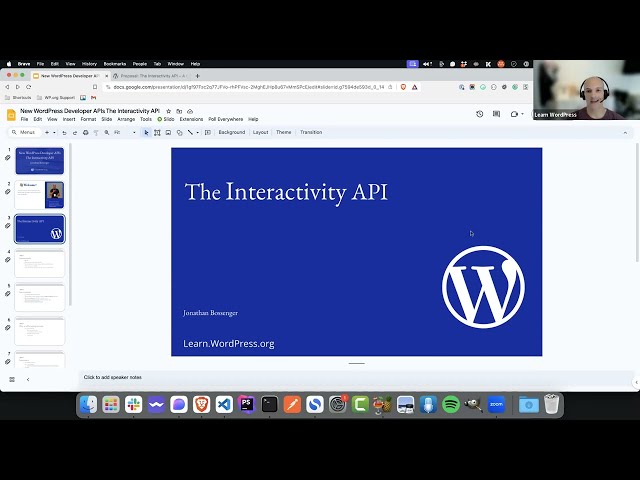Select slide 1 thumbnail in filmstrip
Screen dimensions: 640x480
tap(40, 161)
